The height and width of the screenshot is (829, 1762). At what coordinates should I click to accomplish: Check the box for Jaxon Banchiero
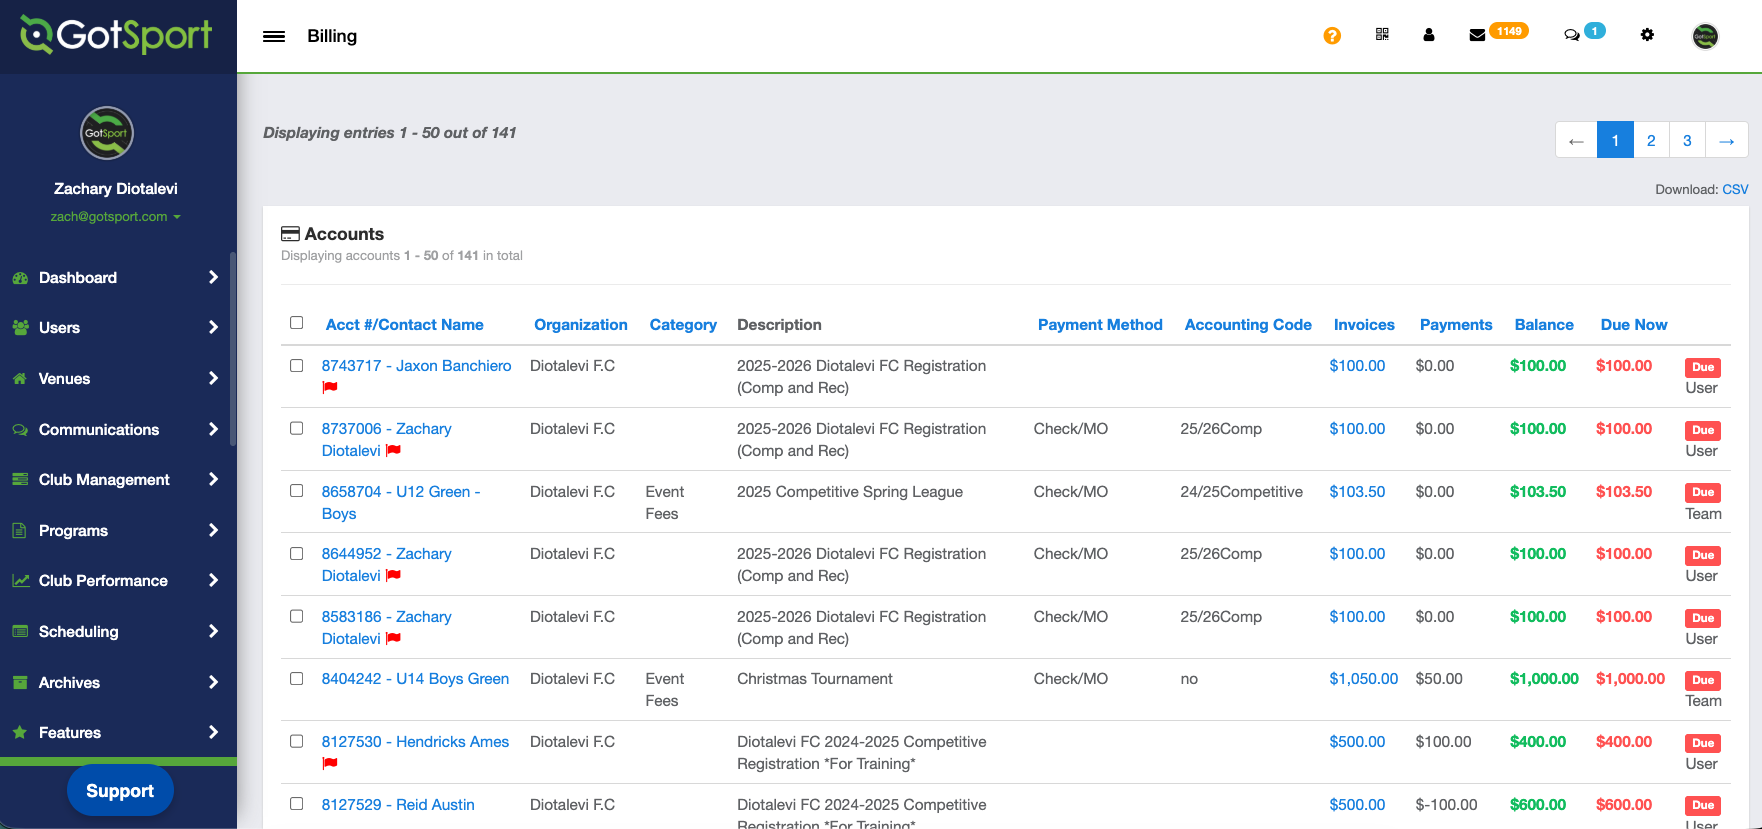click(x=297, y=366)
